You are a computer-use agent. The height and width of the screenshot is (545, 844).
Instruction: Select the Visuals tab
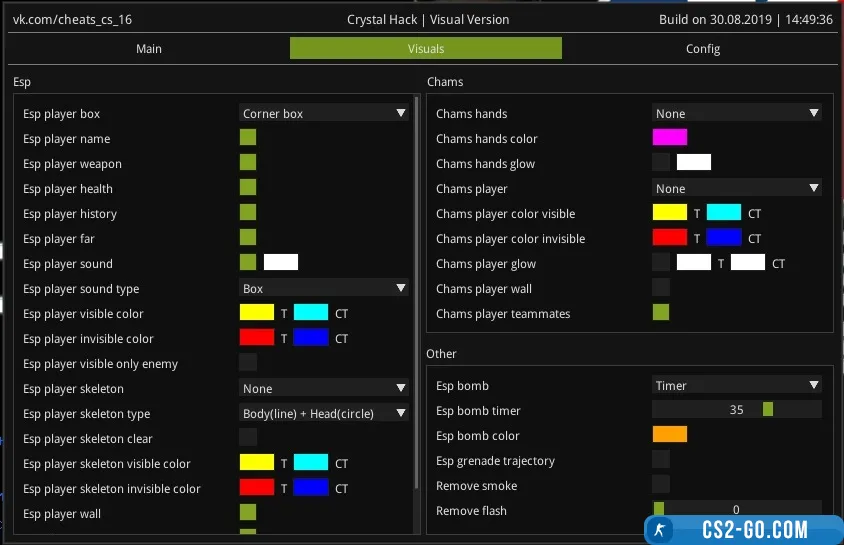coord(426,48)
